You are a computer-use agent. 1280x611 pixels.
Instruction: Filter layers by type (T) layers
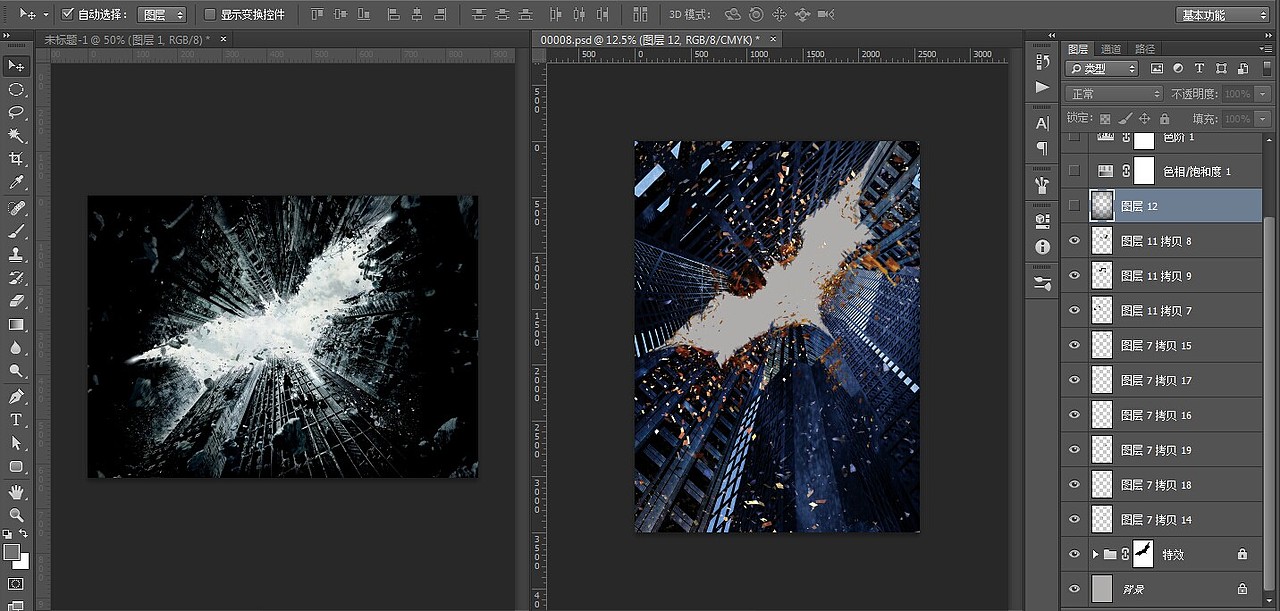(x=1199, y=69)
